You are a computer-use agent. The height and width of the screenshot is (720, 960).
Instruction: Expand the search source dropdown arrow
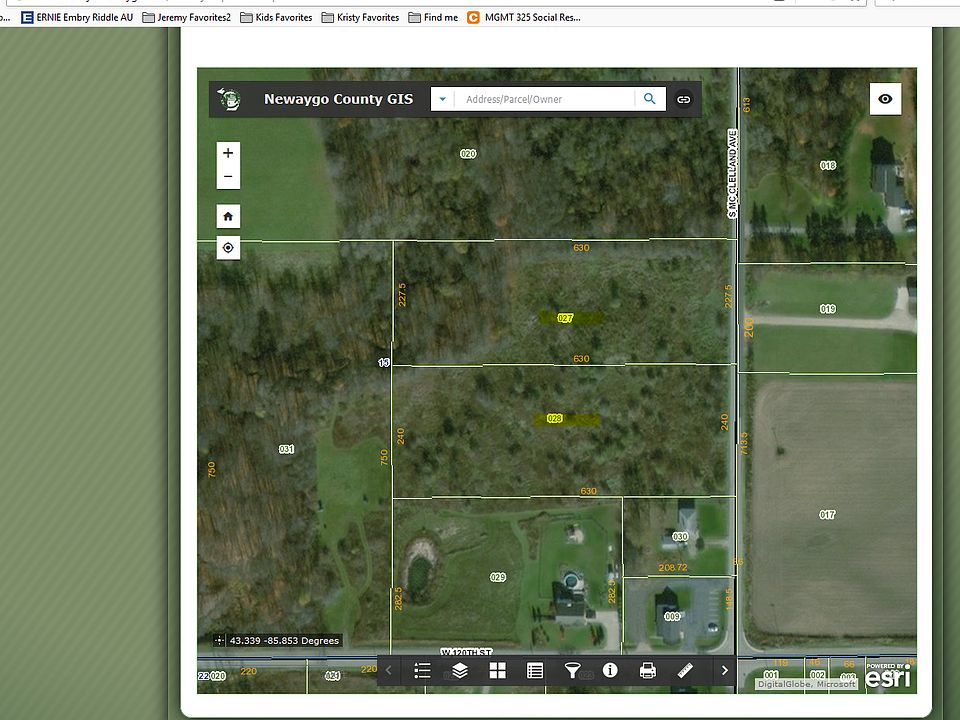coord(443,99)
